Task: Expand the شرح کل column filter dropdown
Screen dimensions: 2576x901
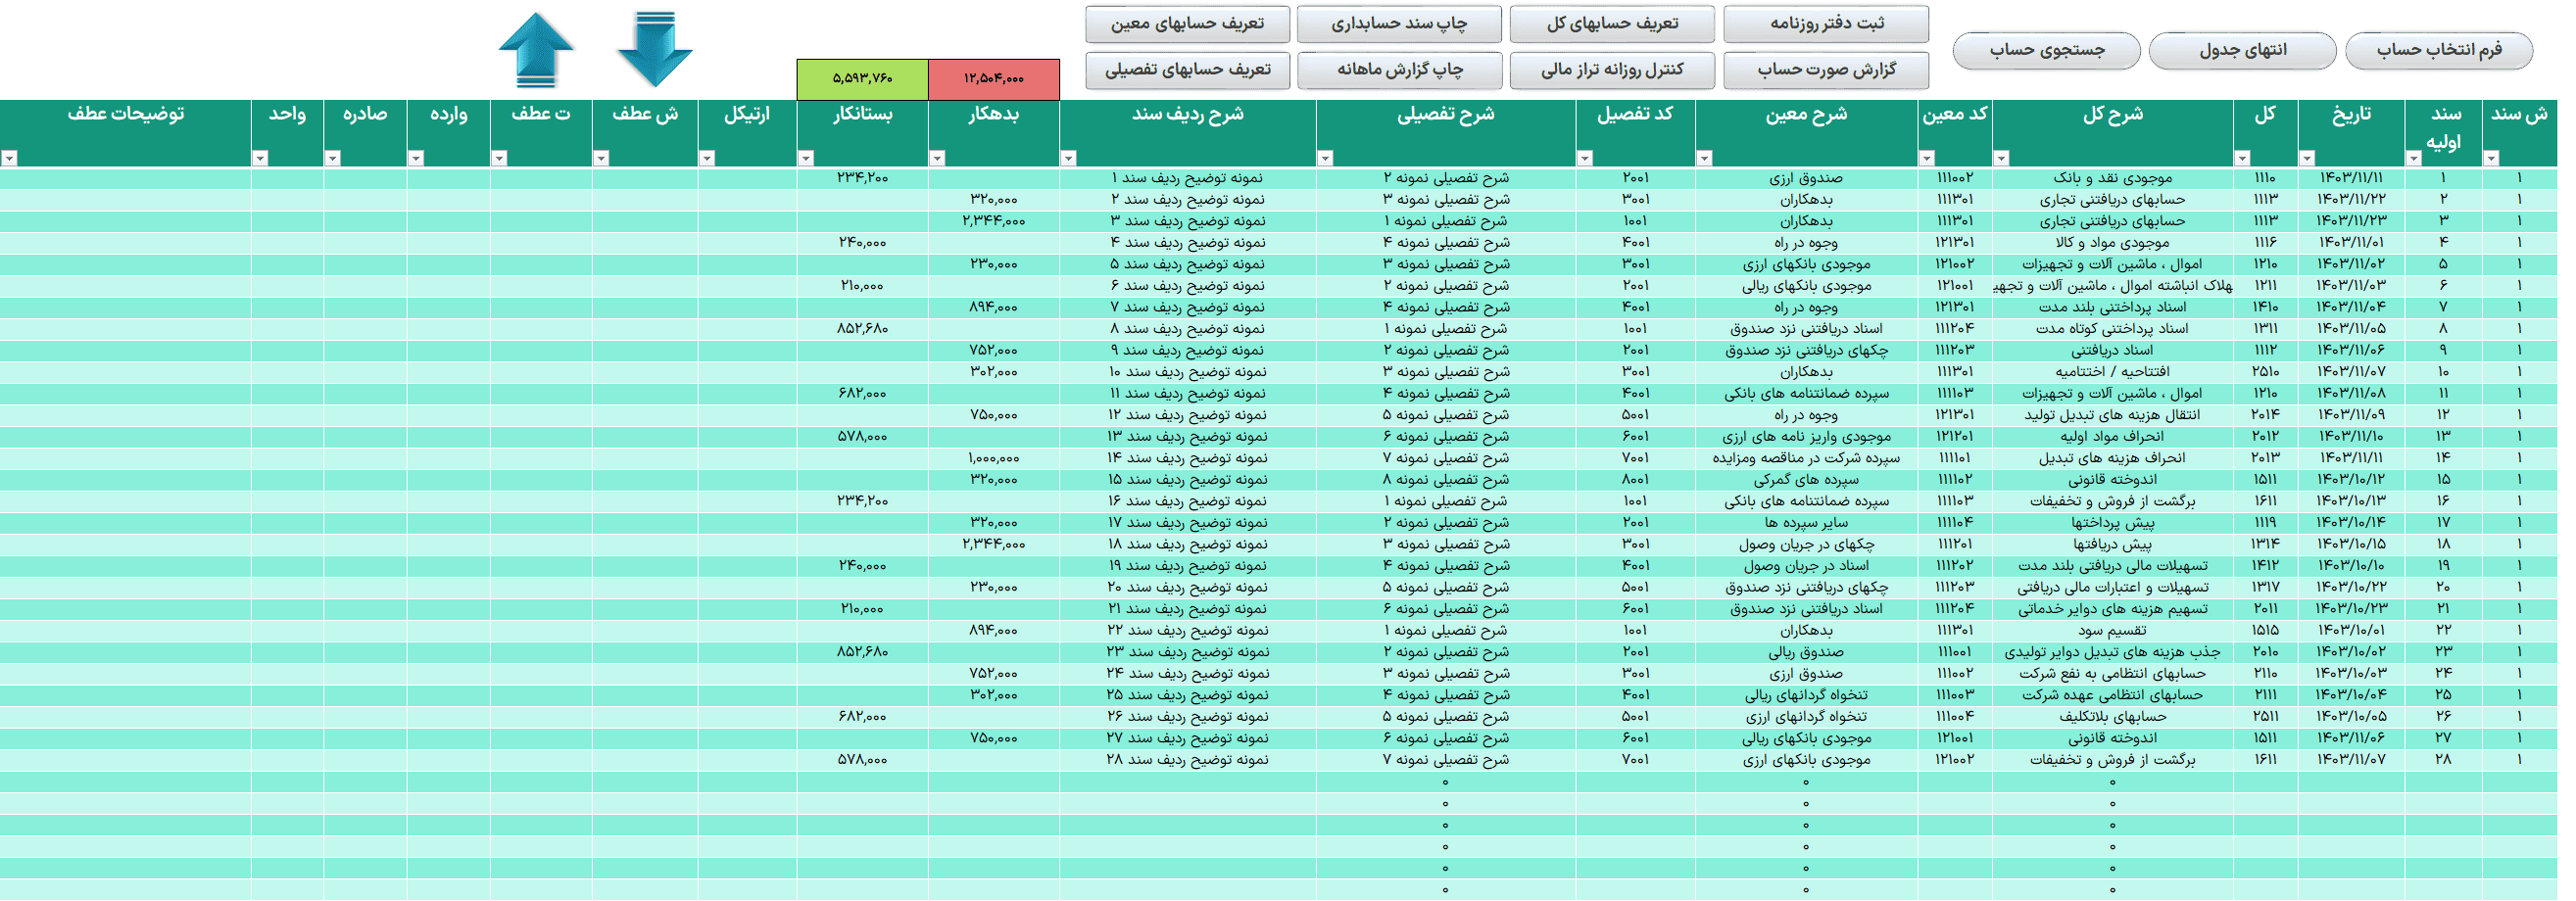Action: pos(2001,158)
